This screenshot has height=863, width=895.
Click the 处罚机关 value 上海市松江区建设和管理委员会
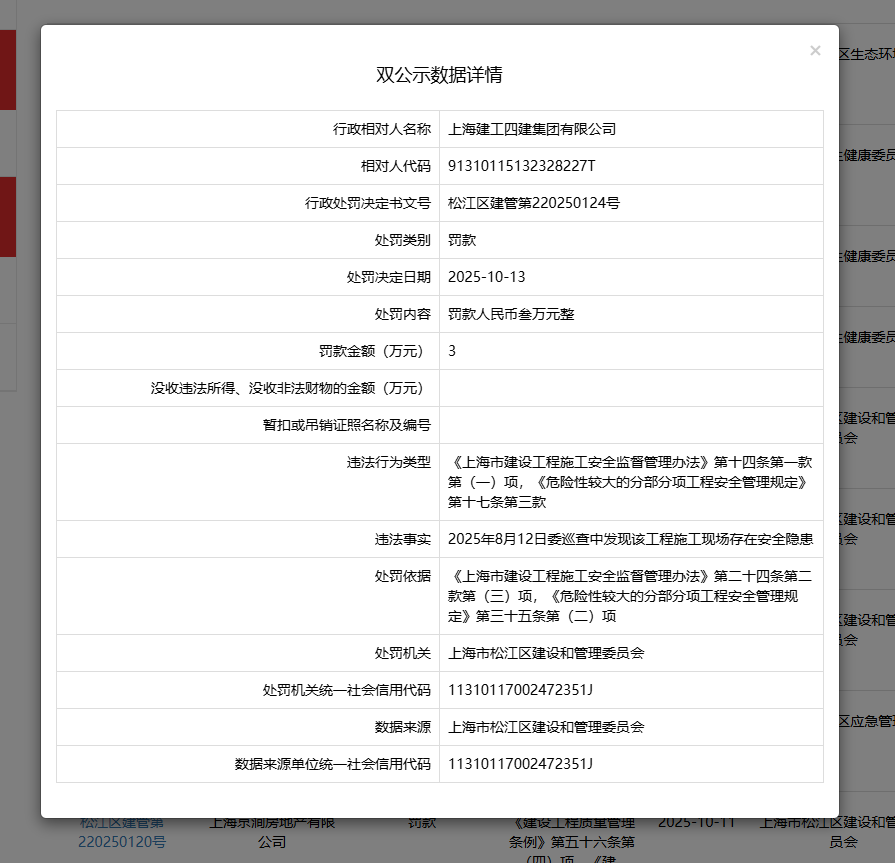[x=546, y=653]
